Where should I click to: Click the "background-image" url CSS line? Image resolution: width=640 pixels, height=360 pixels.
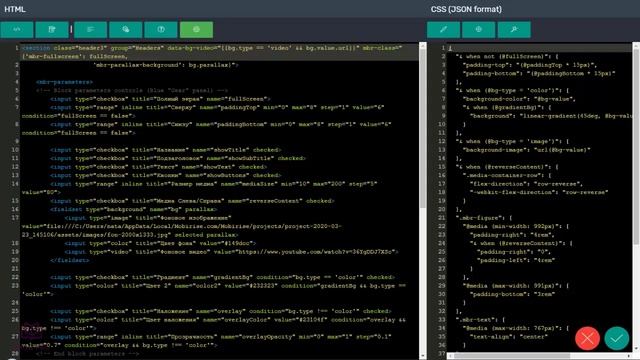click(x=527, y=150)
